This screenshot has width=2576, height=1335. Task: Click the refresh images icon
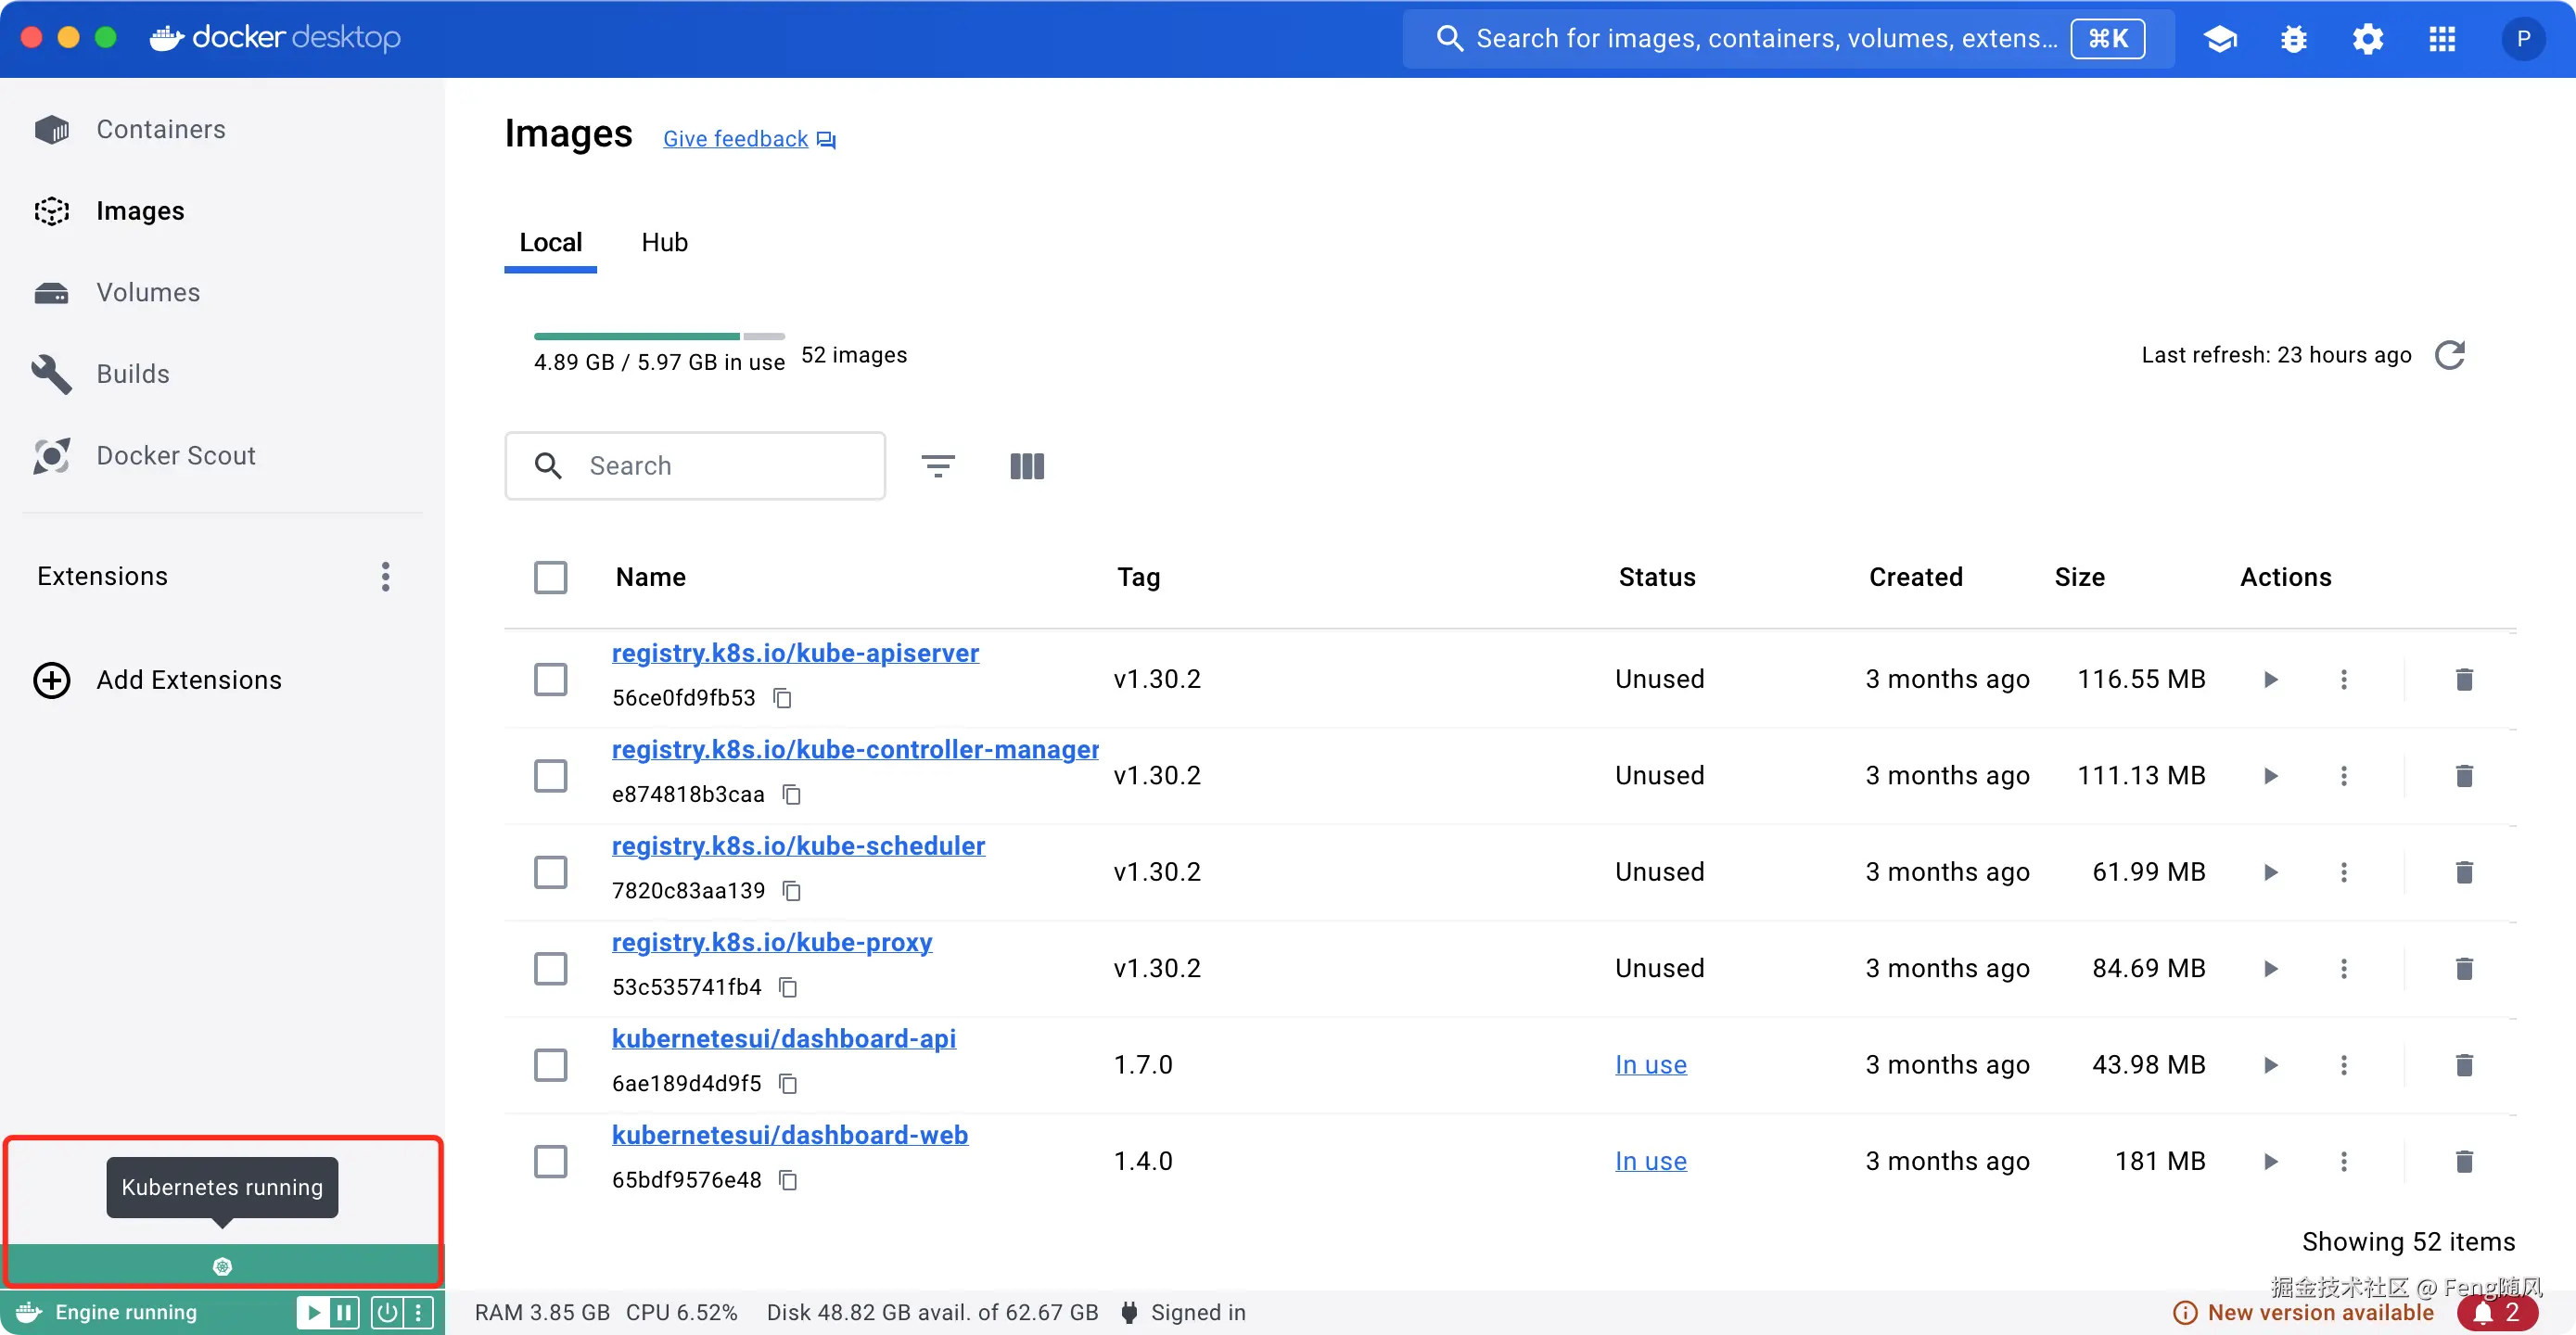click(2449, 355)
